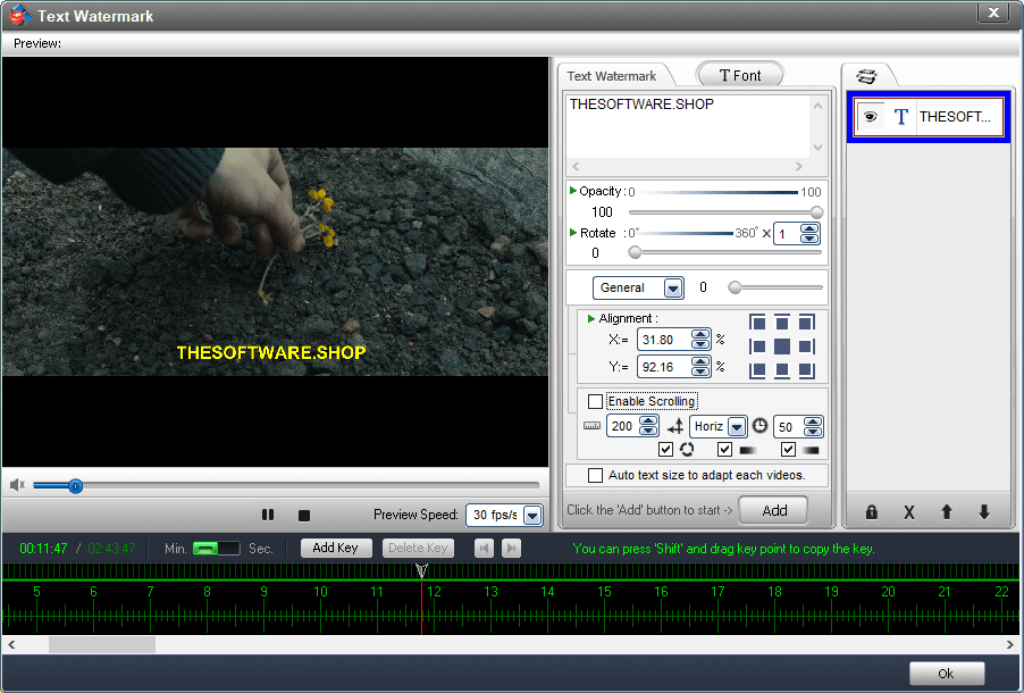Expand the Opacity section triangle
The image size is (1024, 693).
pyautogui.click(x=573, y=191)
